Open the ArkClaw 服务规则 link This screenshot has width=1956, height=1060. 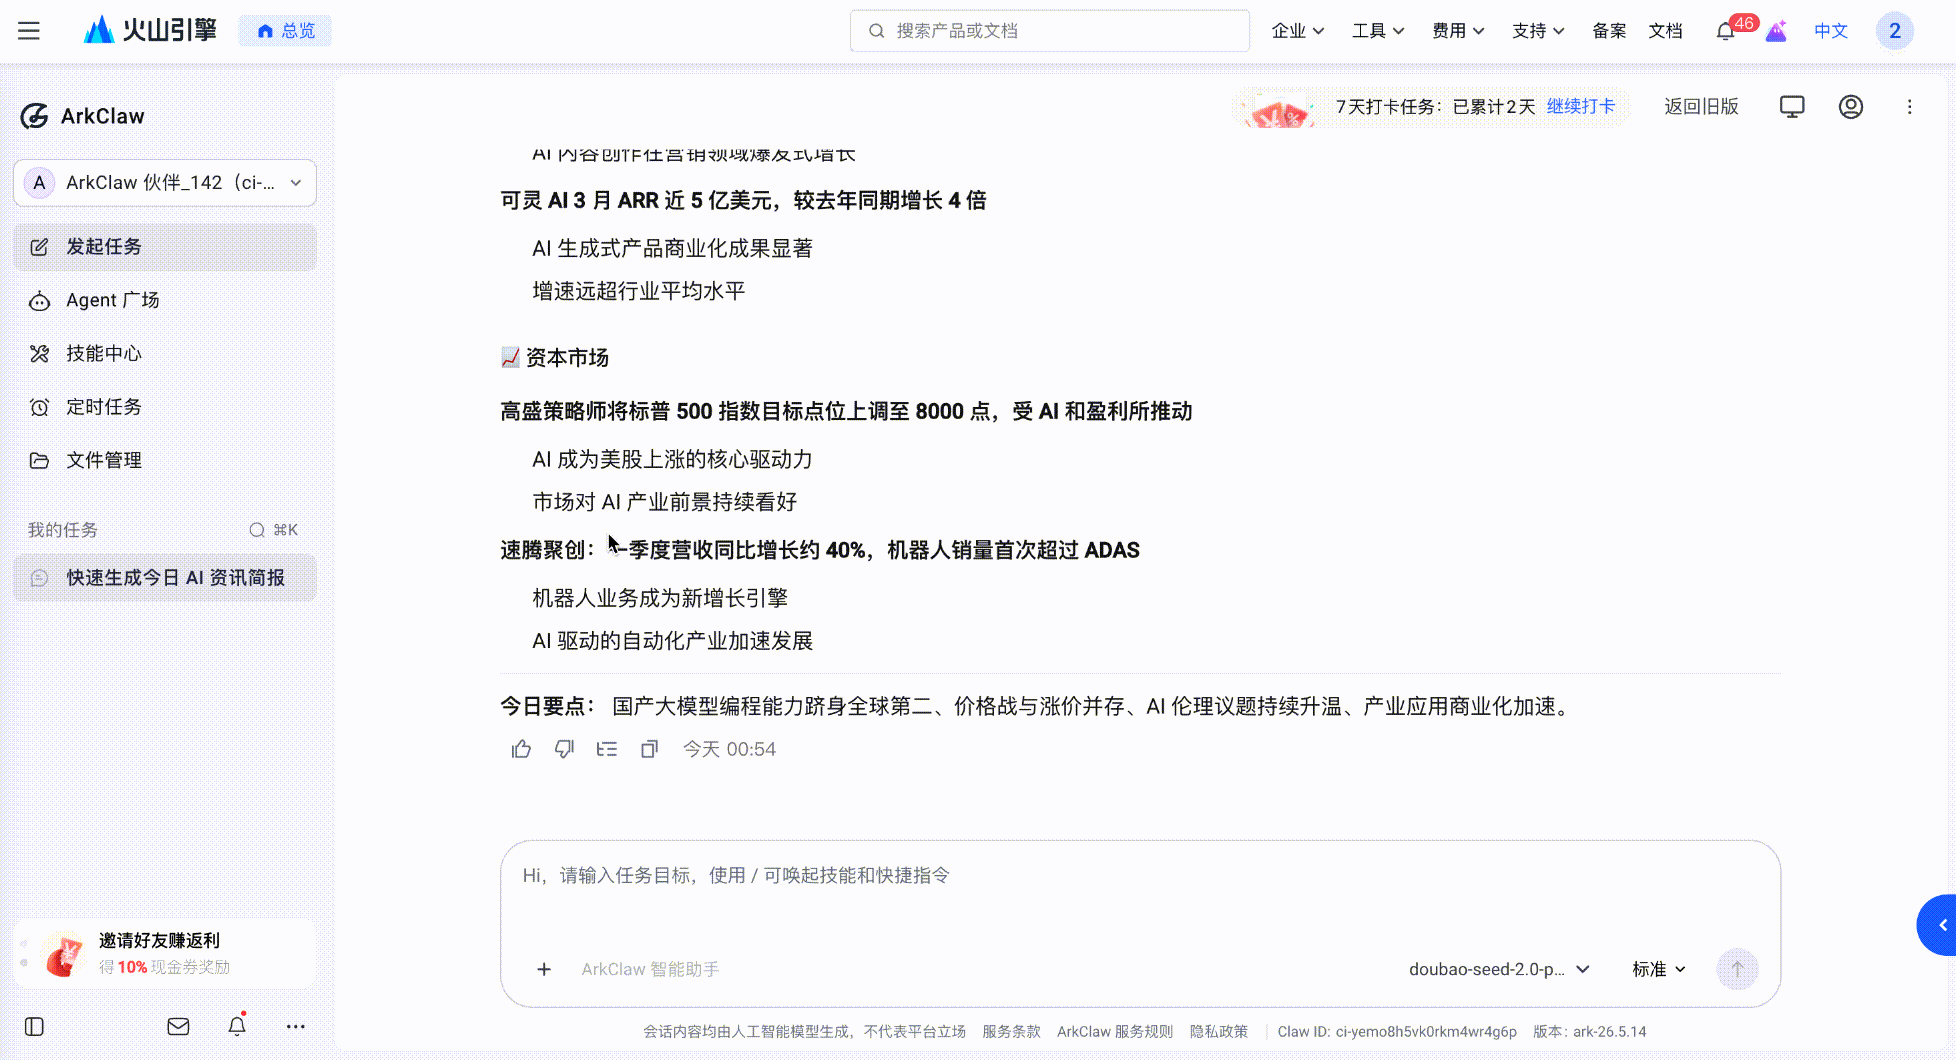point(1115,1032)
